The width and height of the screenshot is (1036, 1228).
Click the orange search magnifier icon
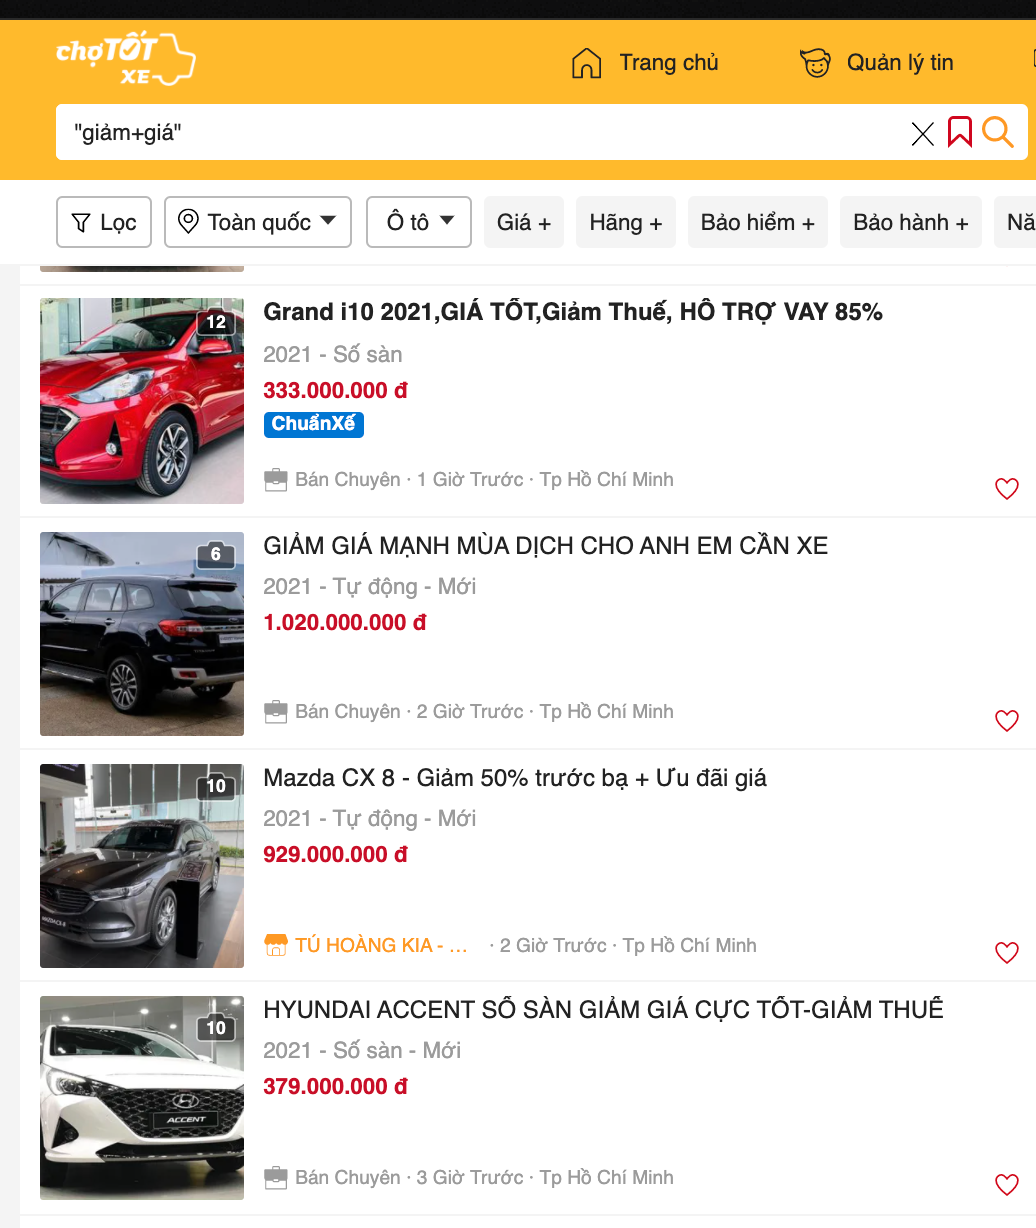997,132
